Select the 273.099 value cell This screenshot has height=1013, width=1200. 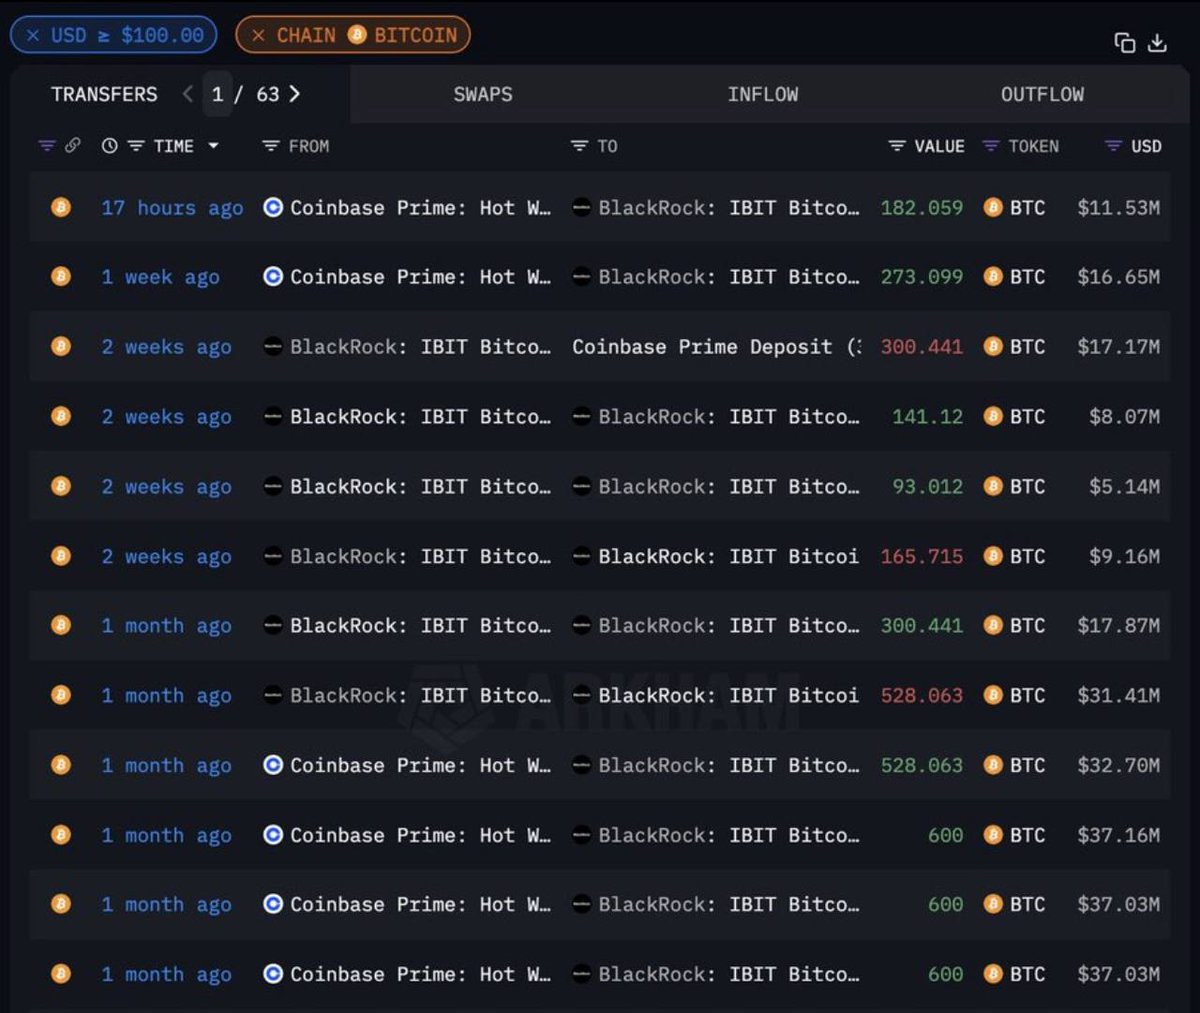pyautogui.click(x=921, y=277)
